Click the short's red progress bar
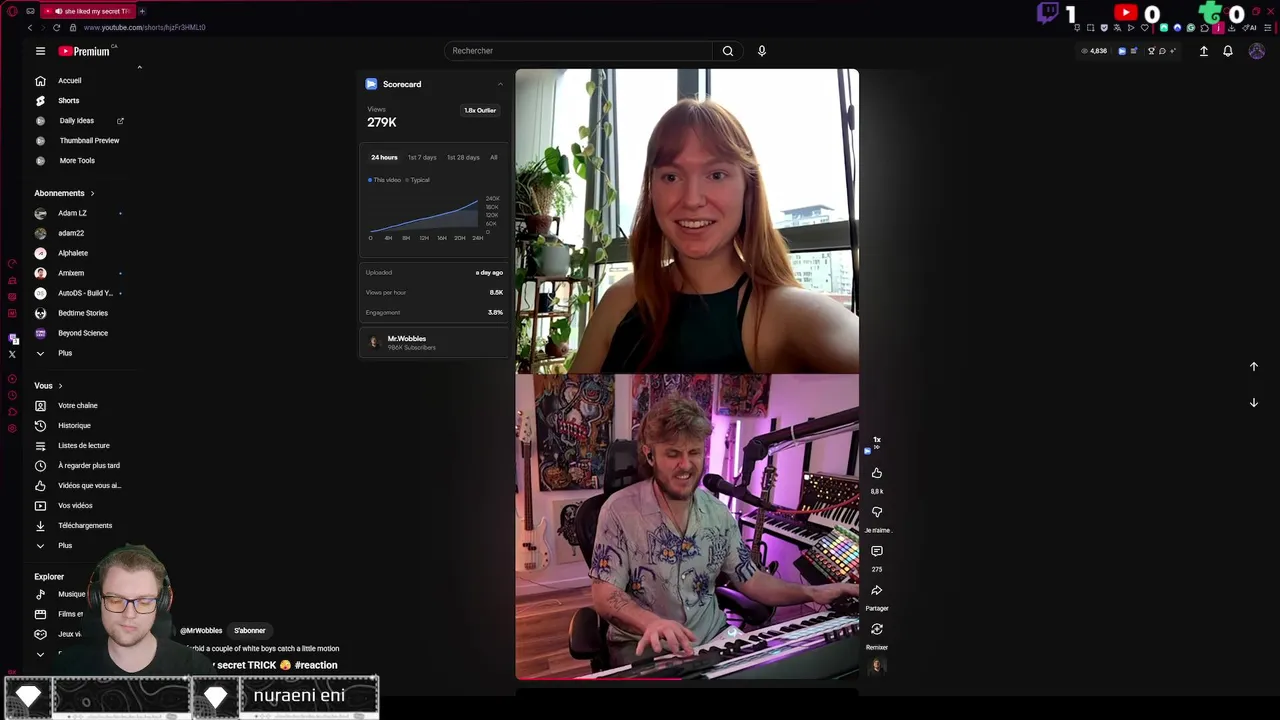The width and height of the screenshot is (1280, 720). (x=600, y=679)
